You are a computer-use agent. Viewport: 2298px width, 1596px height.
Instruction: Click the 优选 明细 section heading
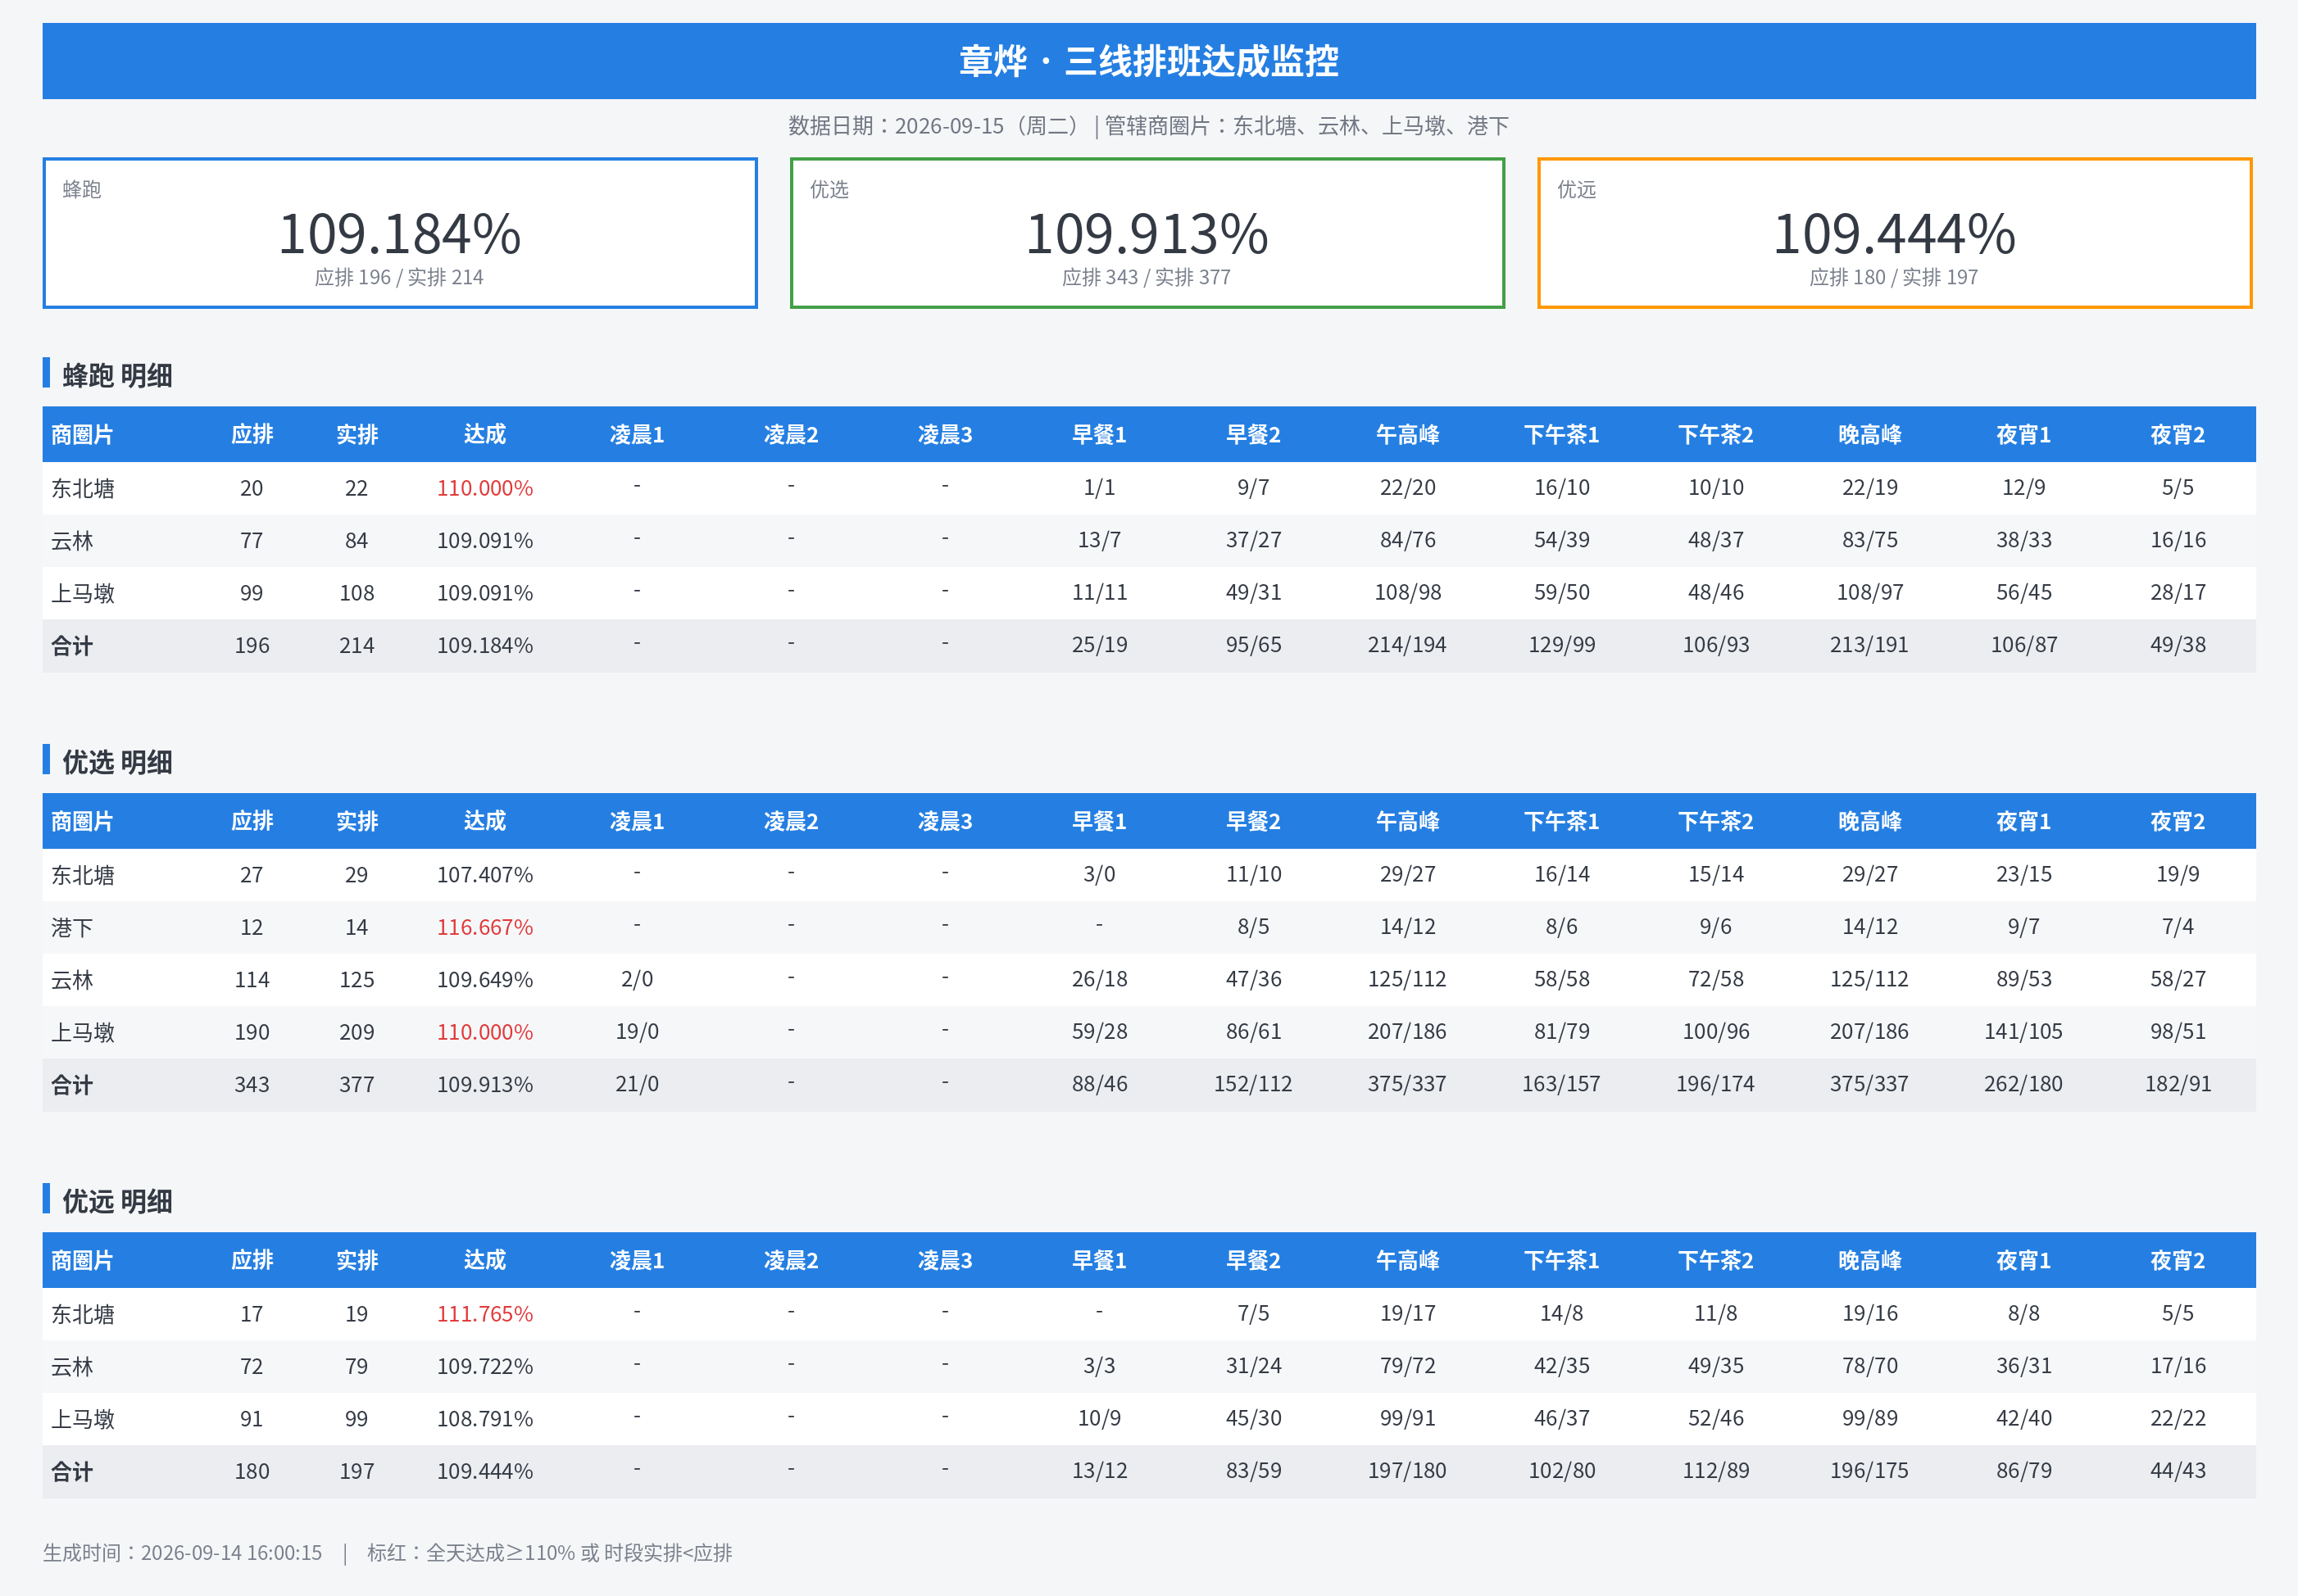[x=117, y=762]
